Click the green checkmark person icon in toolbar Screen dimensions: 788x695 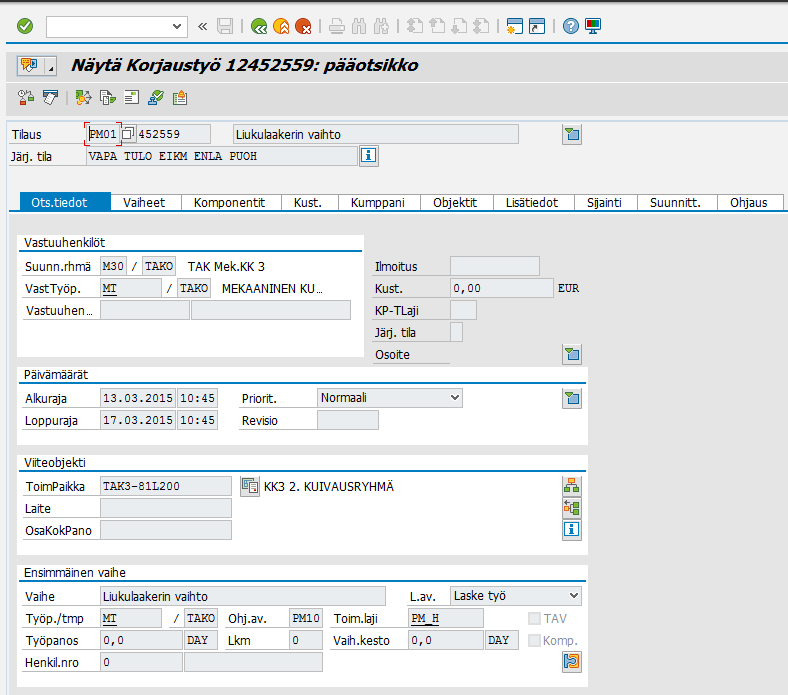156,97
